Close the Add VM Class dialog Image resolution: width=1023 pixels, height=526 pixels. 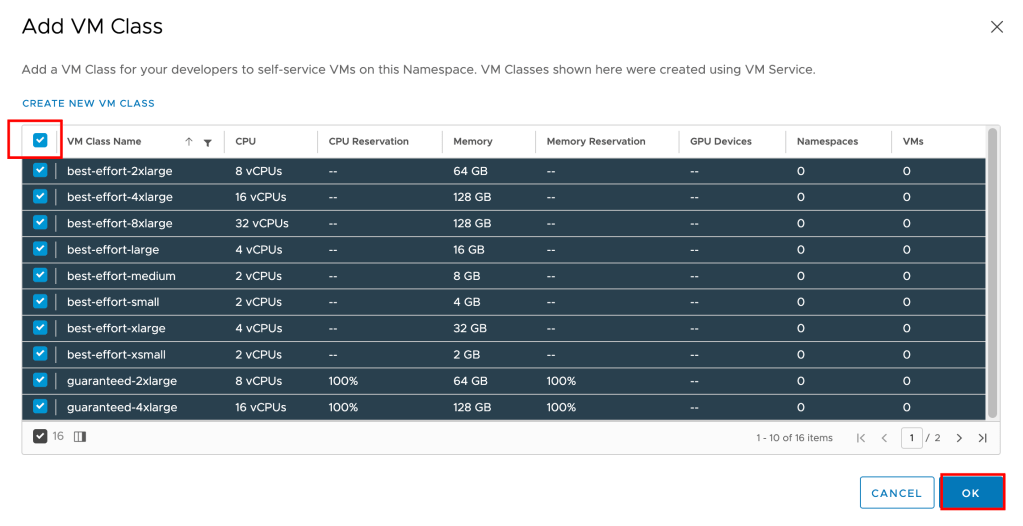(x=996, y=27)
